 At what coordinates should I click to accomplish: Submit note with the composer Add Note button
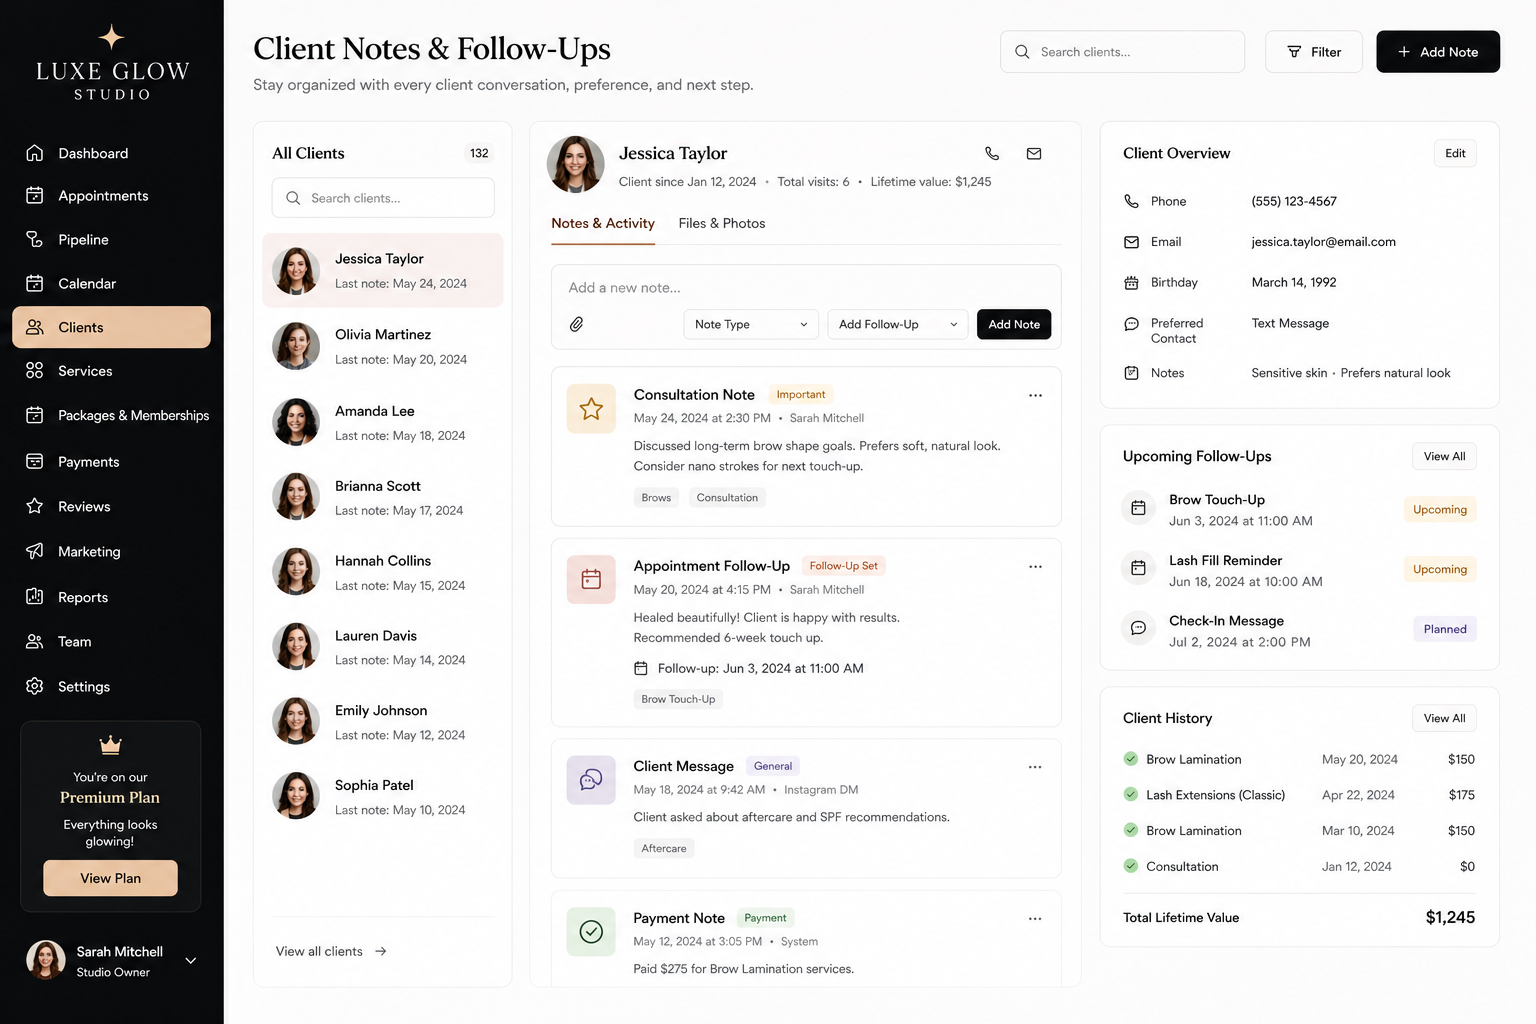point(1014,324)
